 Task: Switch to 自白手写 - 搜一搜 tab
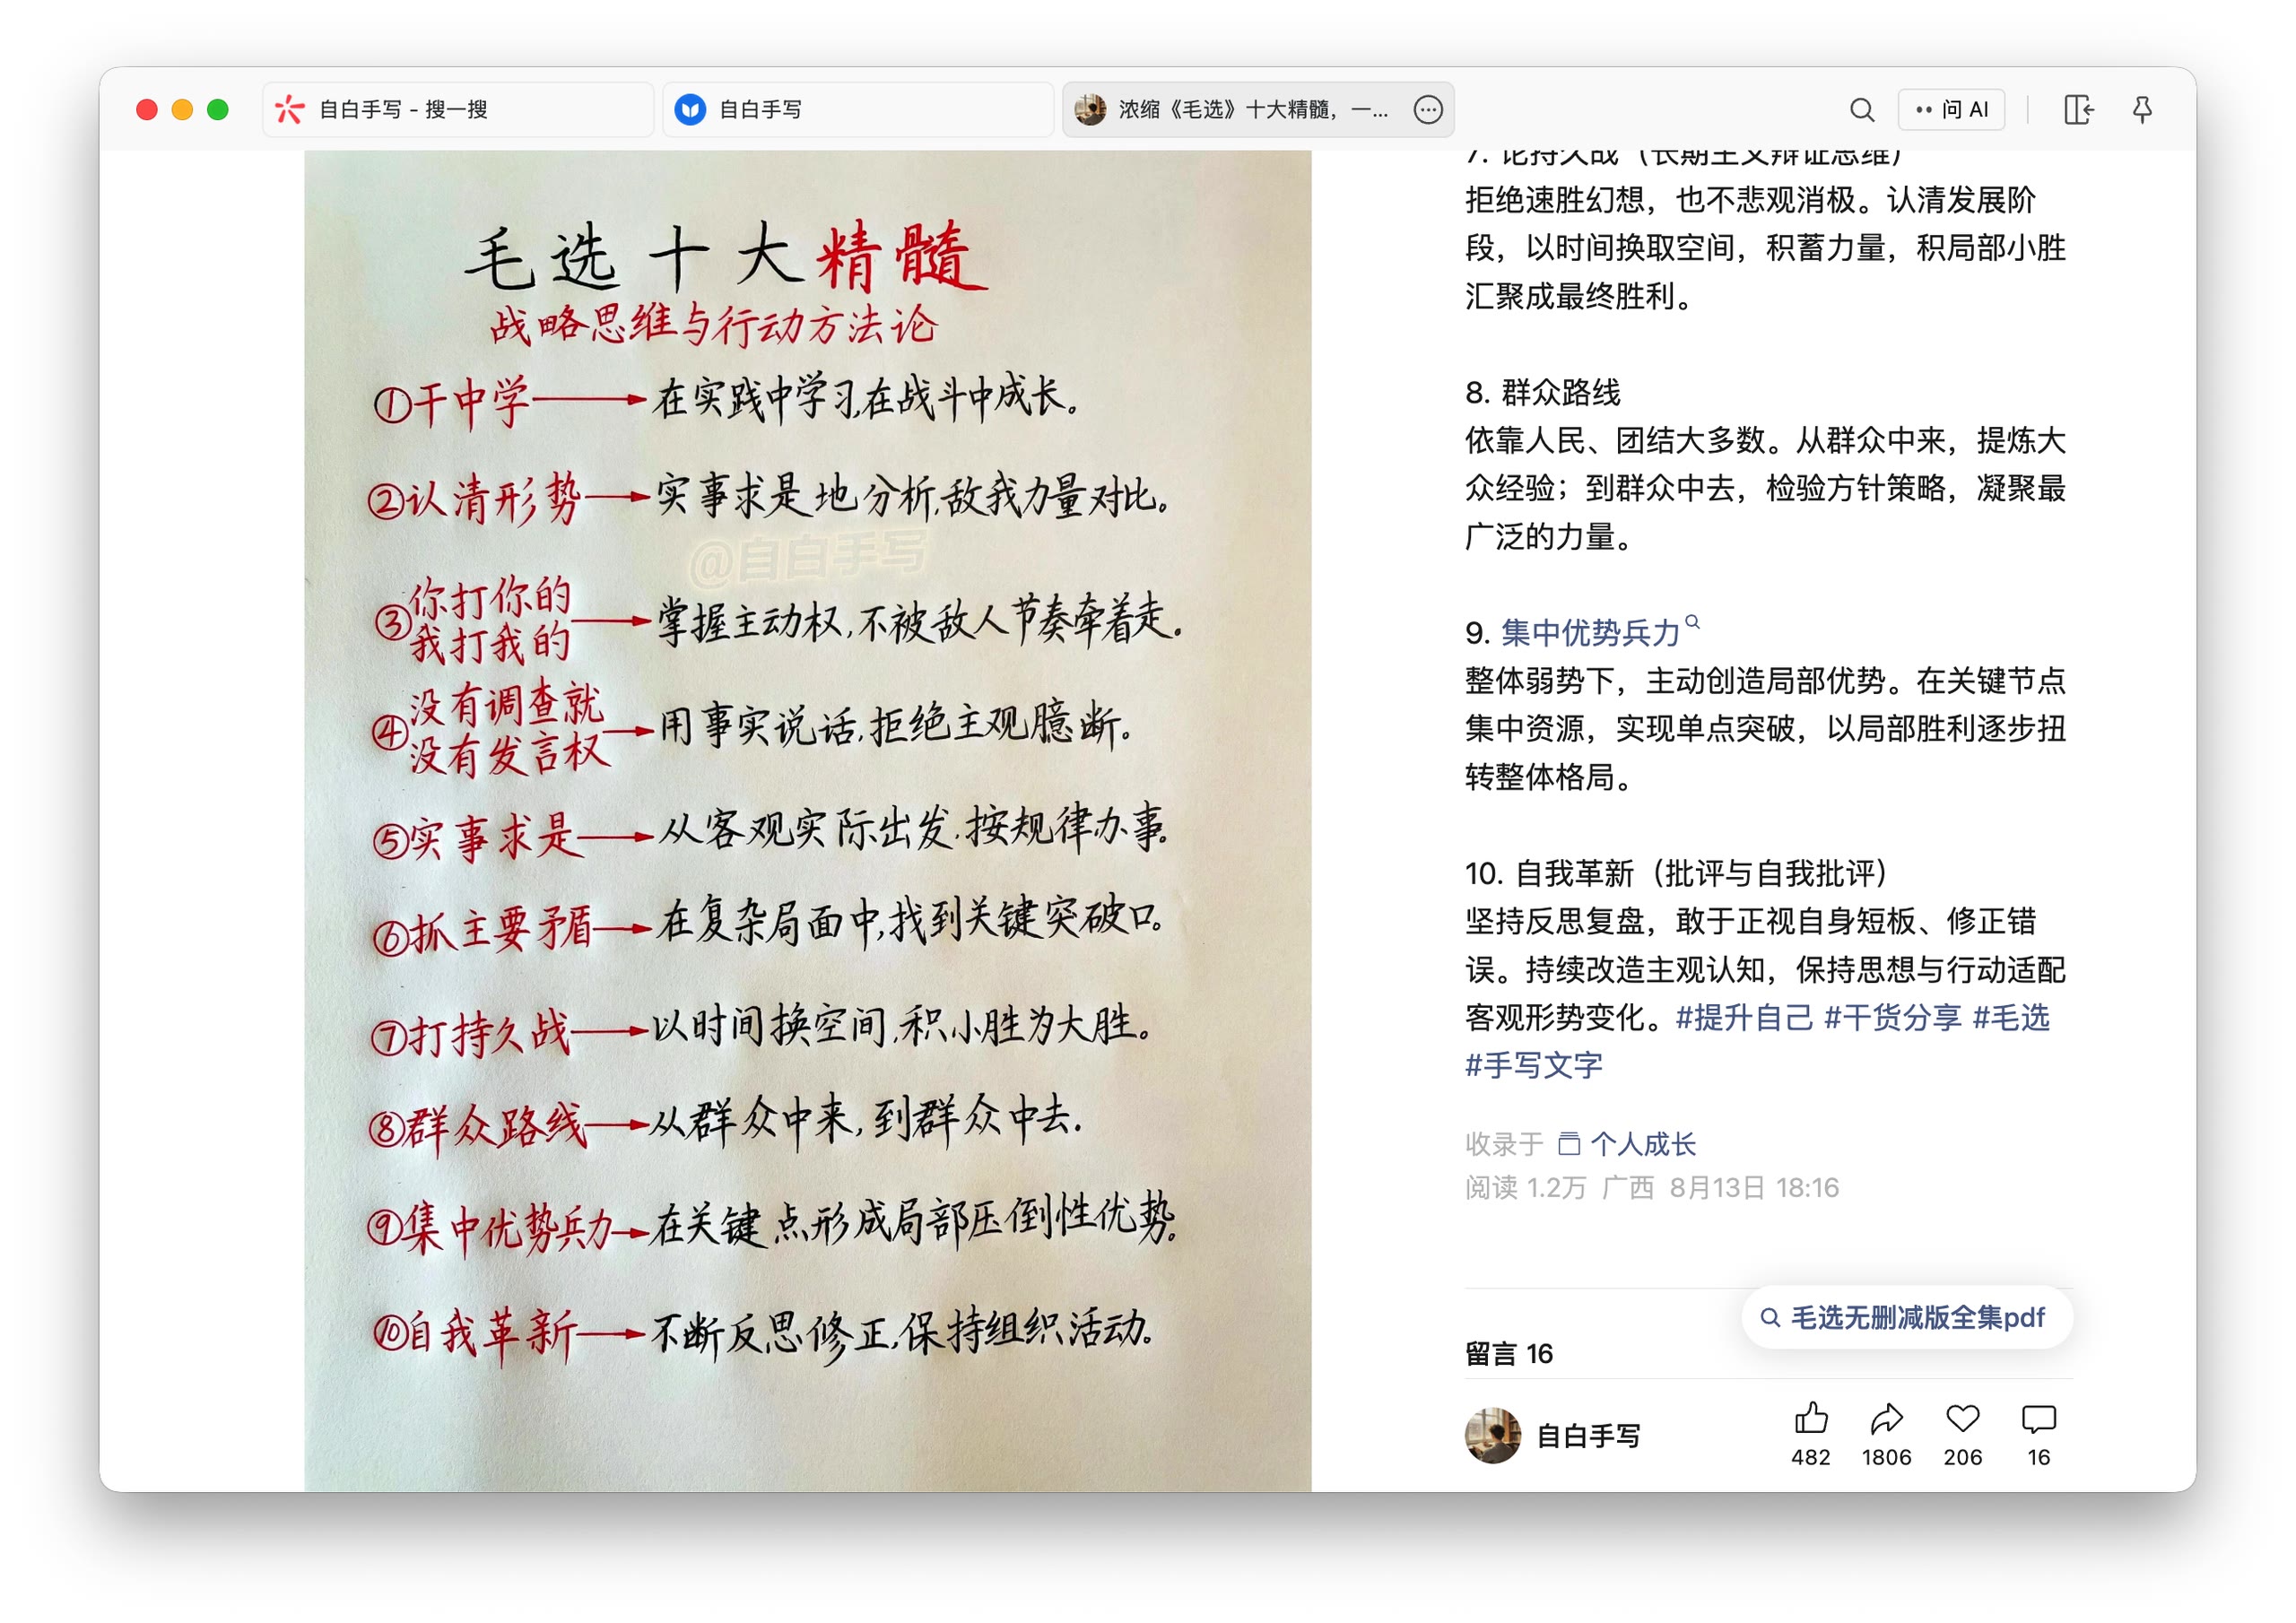click(458, 110)
